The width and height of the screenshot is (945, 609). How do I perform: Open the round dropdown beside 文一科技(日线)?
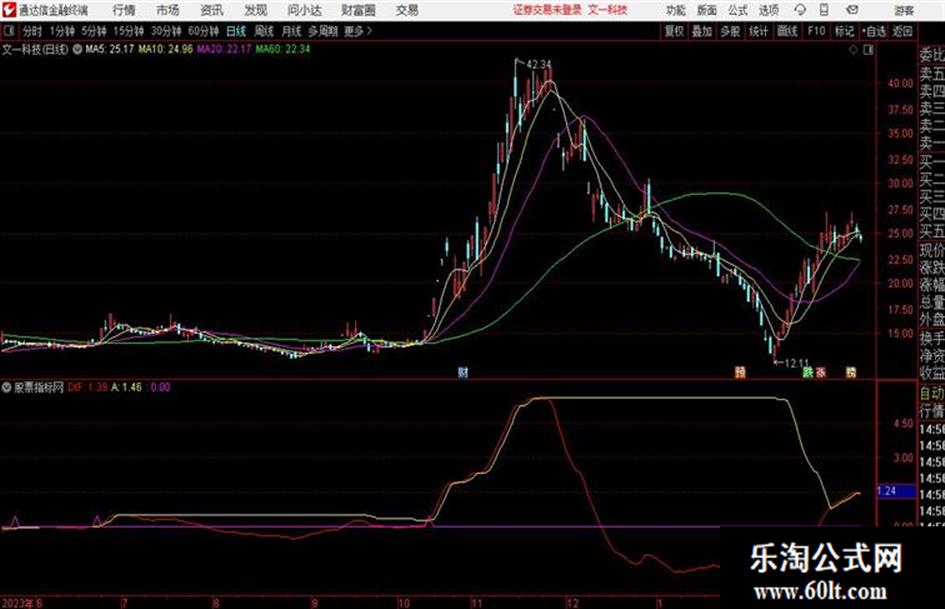(x=77, y=49)
